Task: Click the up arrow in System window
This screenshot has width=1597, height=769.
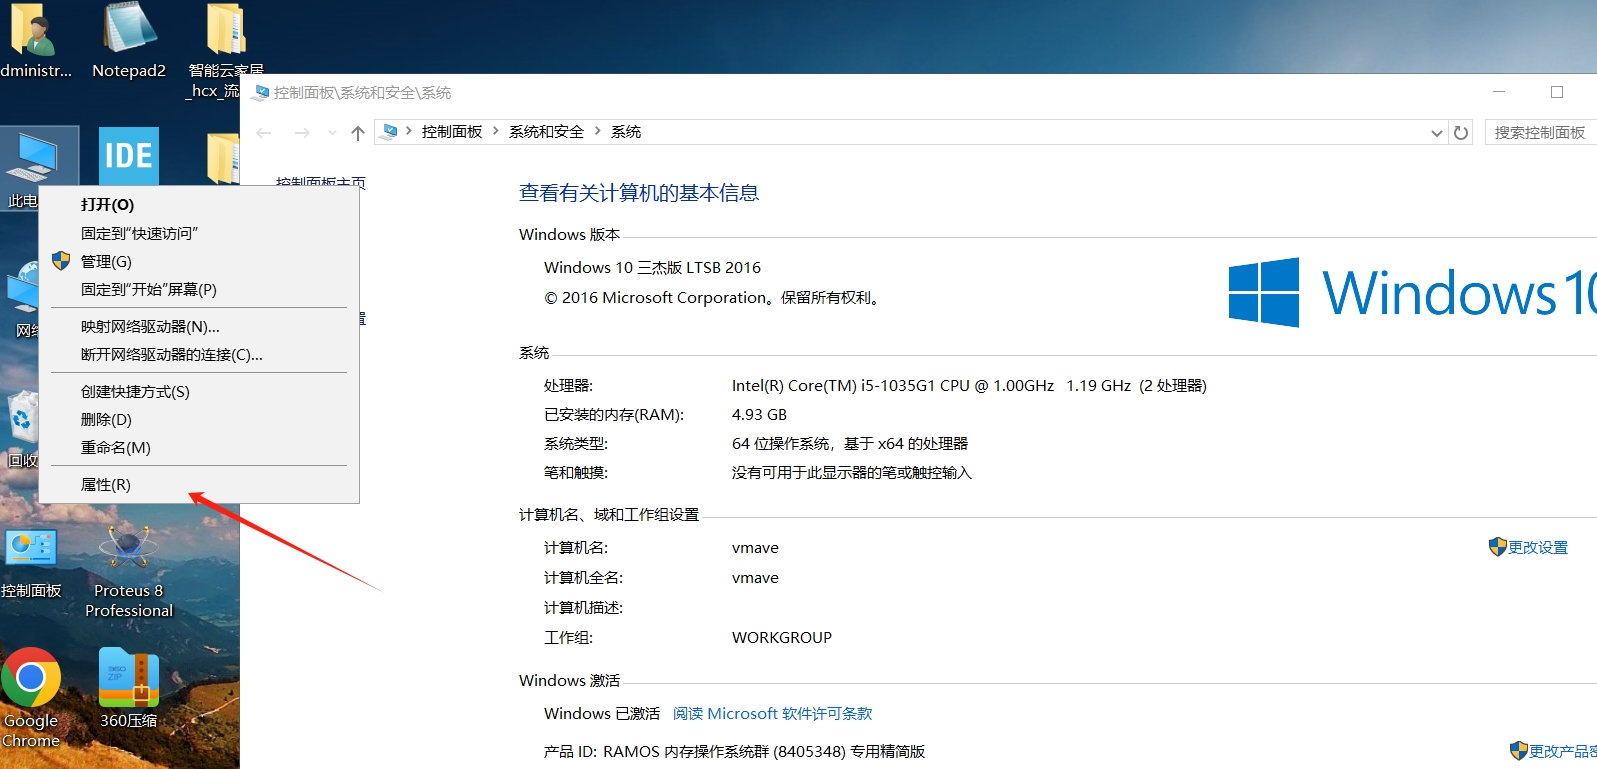Action: [x=358, y=132]
